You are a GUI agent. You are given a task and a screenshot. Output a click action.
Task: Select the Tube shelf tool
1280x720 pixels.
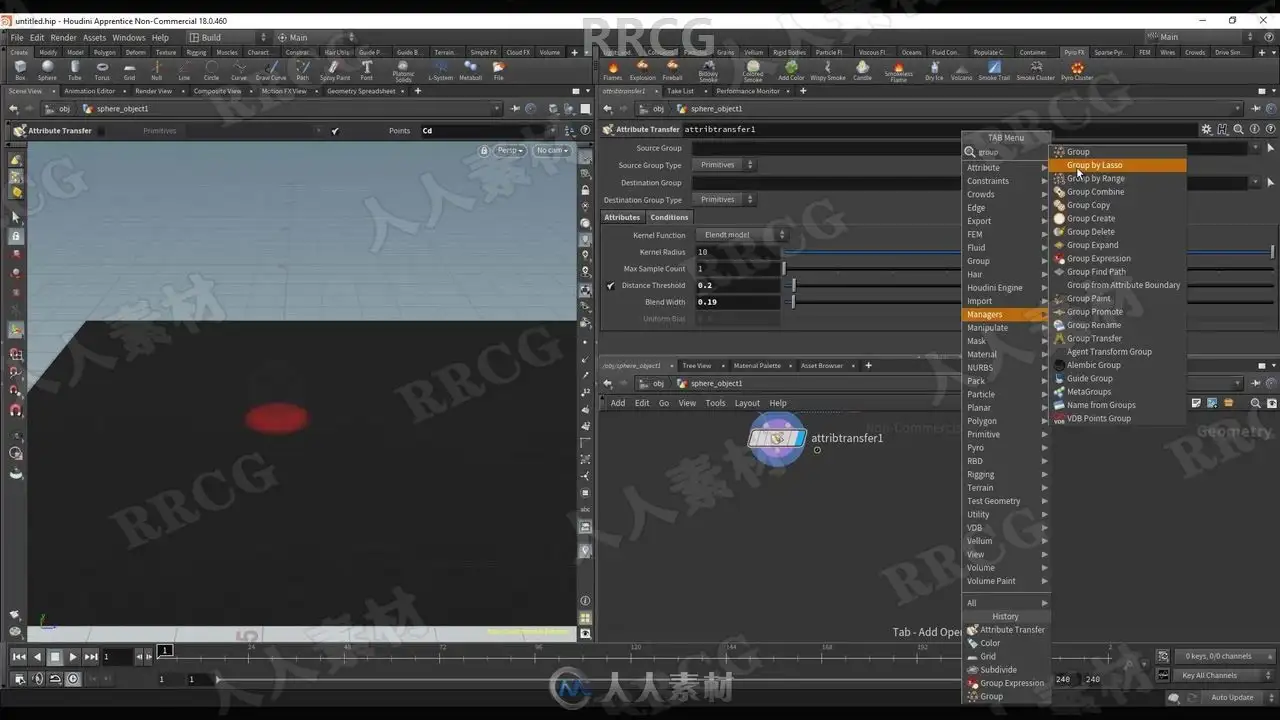[75, 70]
